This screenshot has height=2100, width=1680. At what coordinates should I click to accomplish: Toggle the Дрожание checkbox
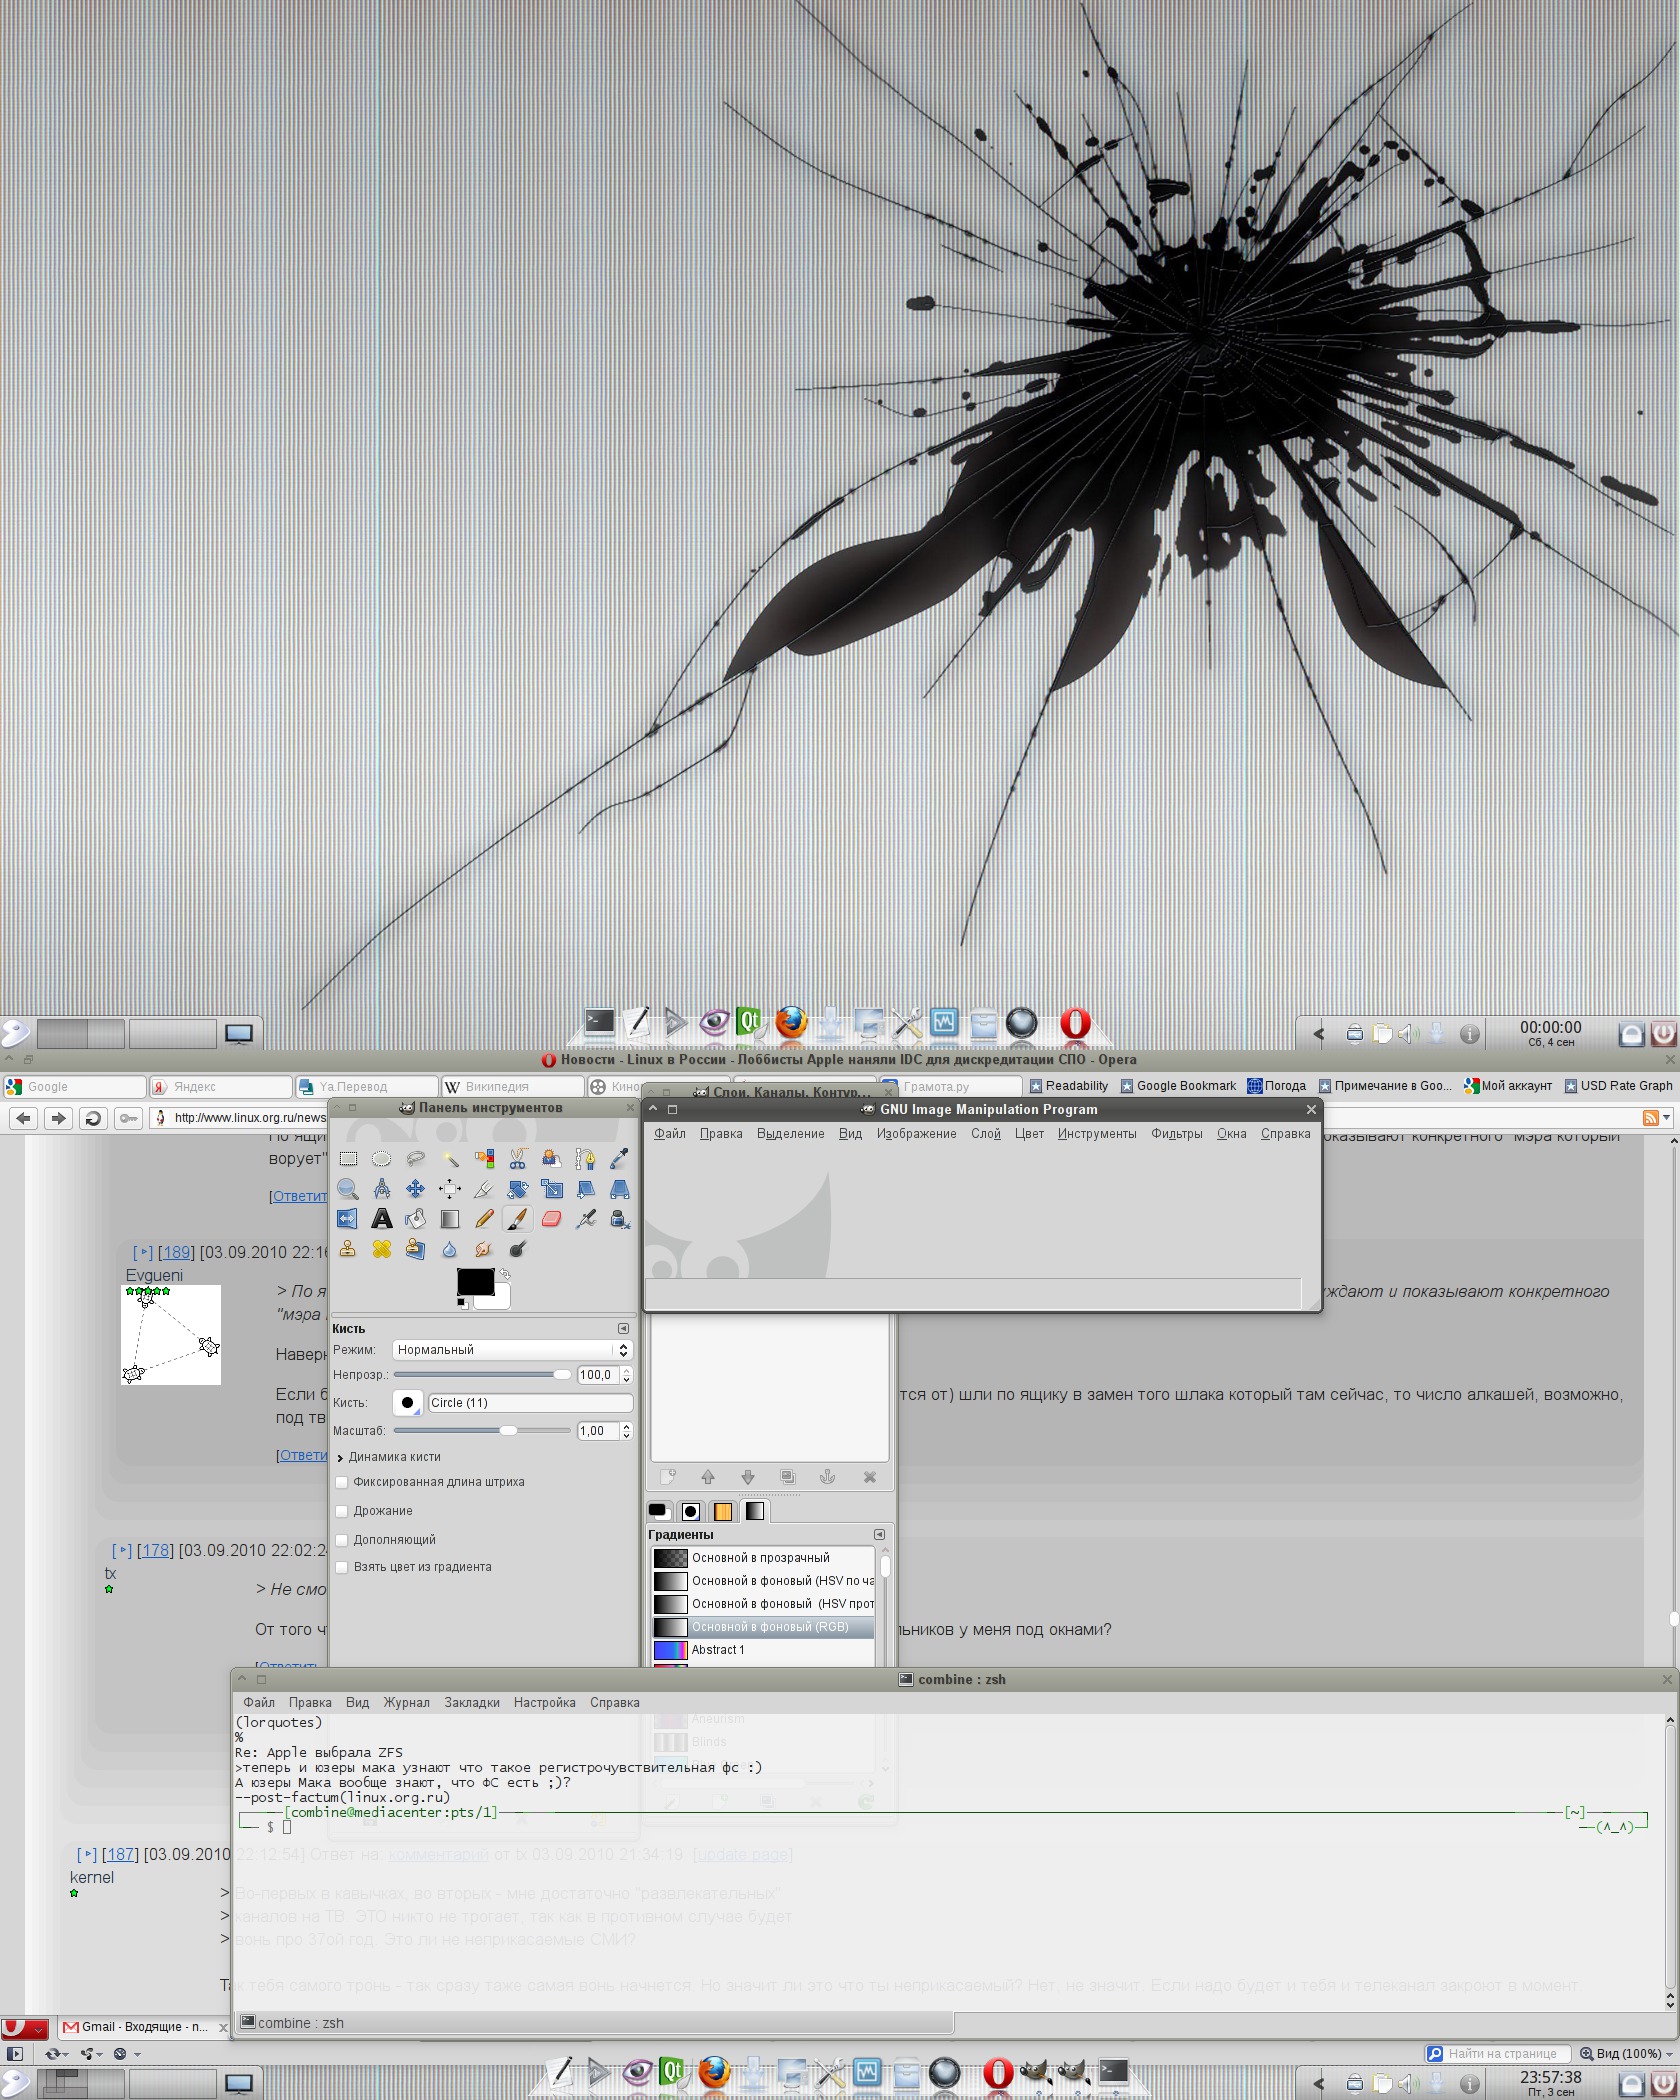(x=342, y=1511)
